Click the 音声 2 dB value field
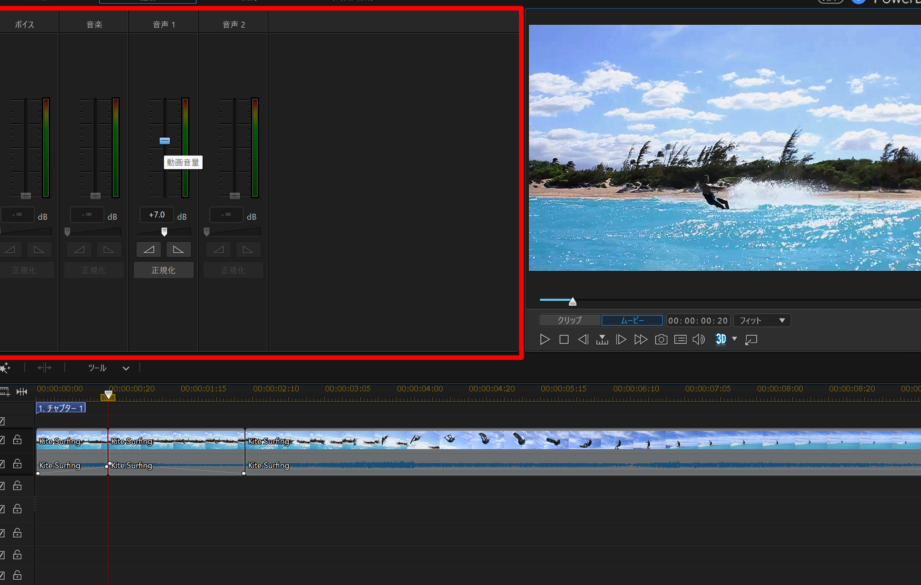Image resolution: width=921 pixels, height=585 pixels. (226, 215)
